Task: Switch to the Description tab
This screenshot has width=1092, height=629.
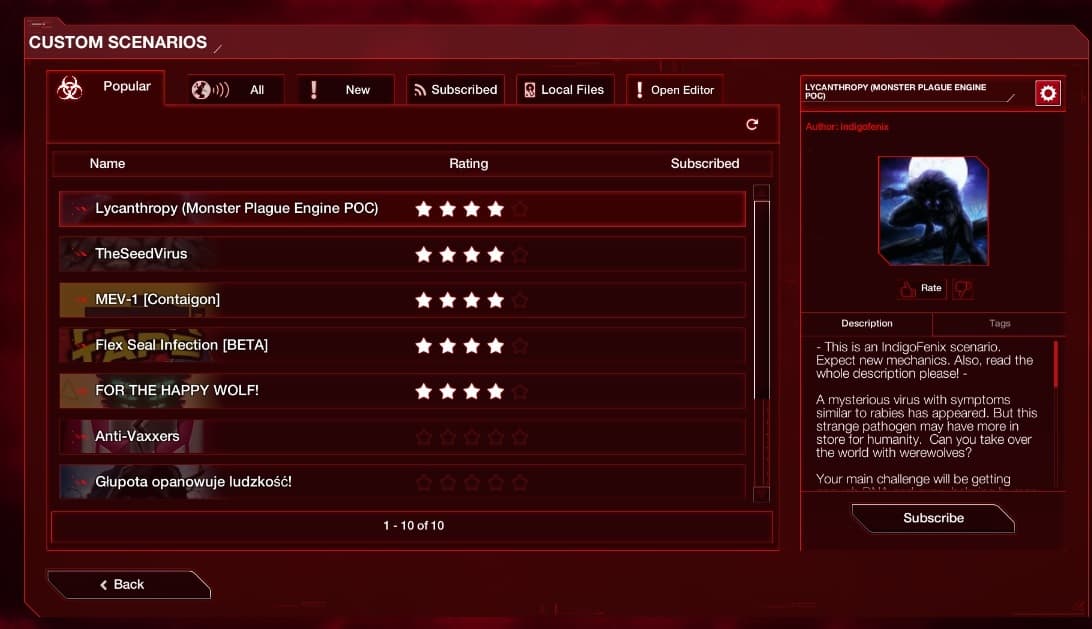Action: tap(866, 324)
